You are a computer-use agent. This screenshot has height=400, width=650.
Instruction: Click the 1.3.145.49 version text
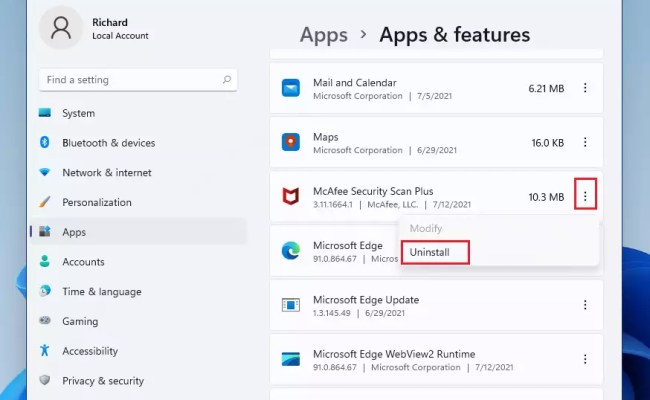tap(331, 313)
